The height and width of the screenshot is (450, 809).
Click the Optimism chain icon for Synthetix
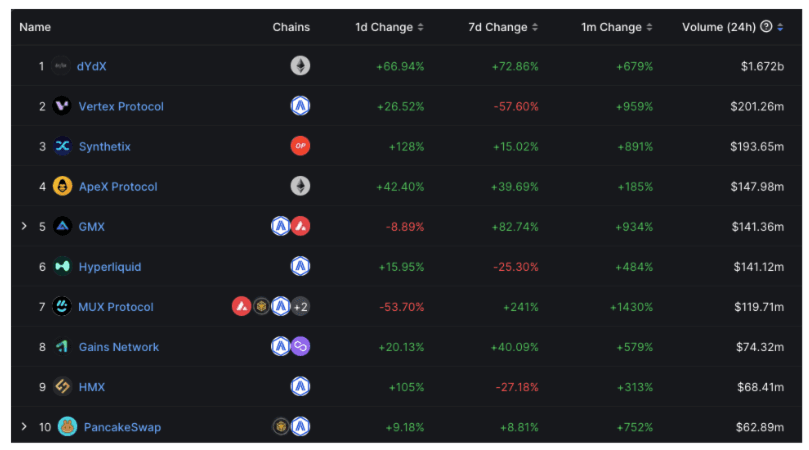[300, 146]
